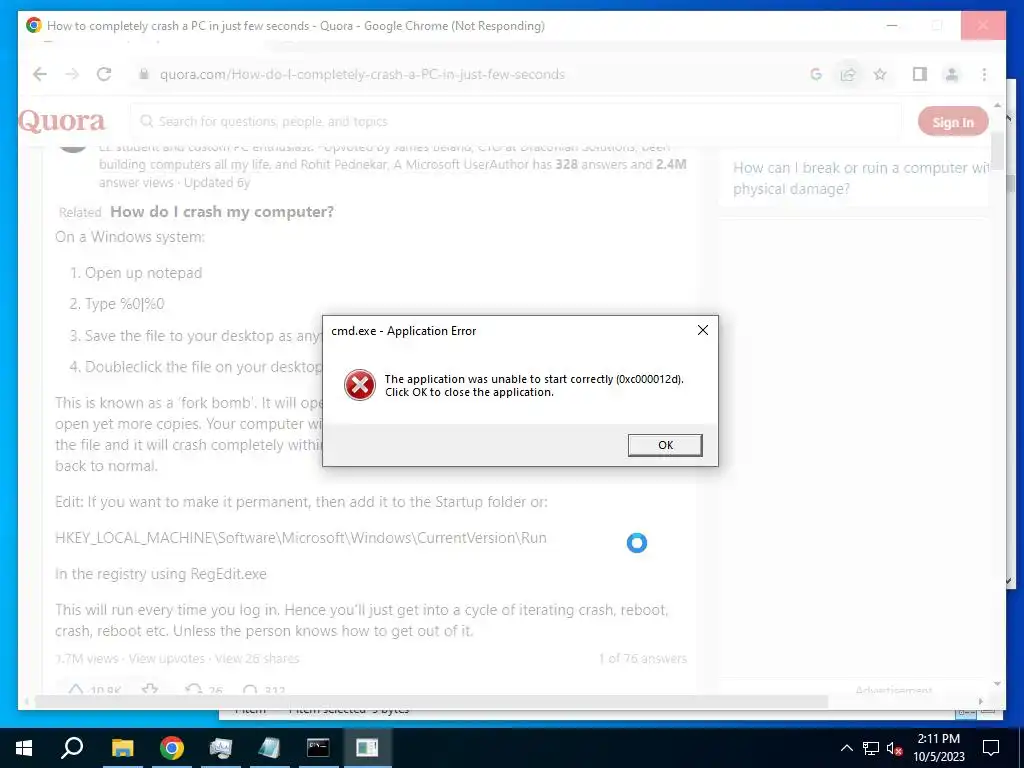Open 'How do I crash my computer?' link
The image size is (1024, 768).
(222, 212)
